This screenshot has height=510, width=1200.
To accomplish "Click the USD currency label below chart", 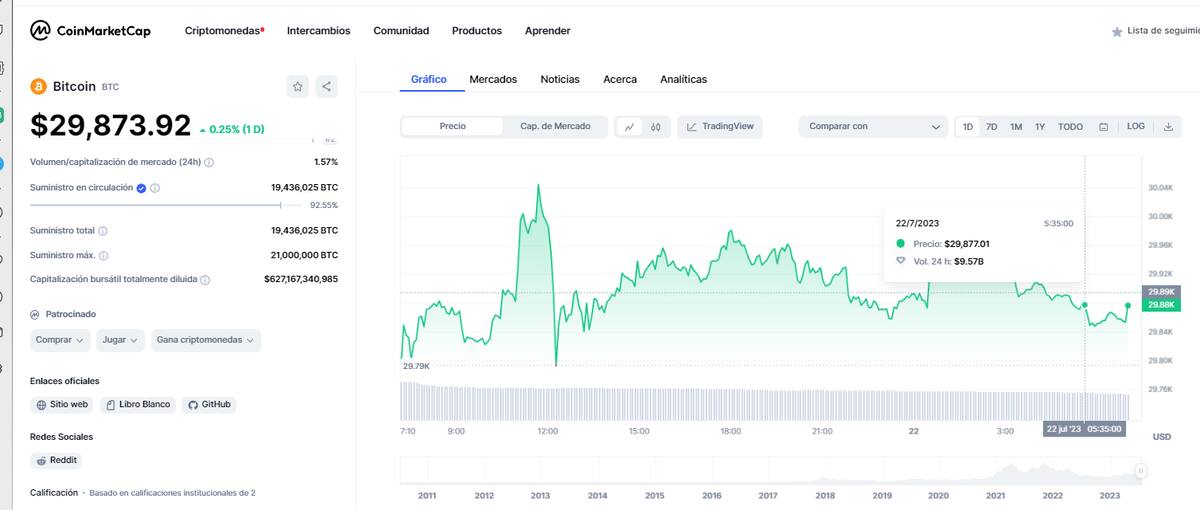I will pos(1162,437).
